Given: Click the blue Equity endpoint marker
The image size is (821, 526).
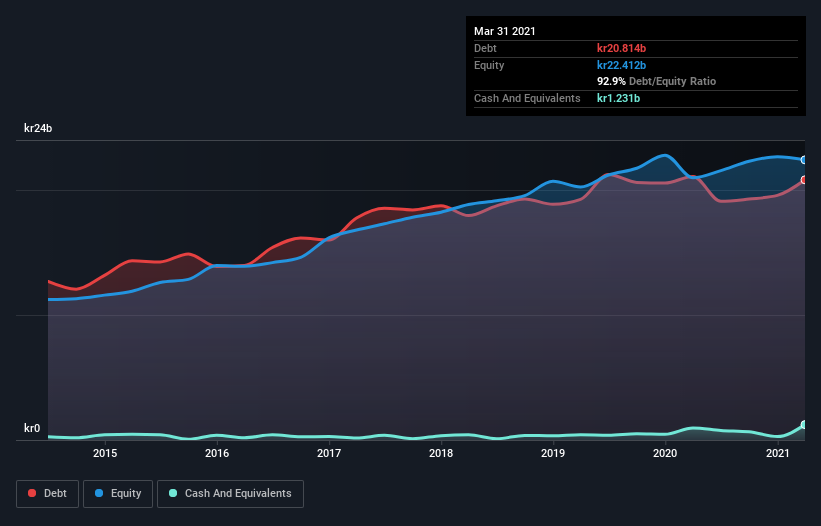Looking at the screenshot, I should click(x=804, y=160).
